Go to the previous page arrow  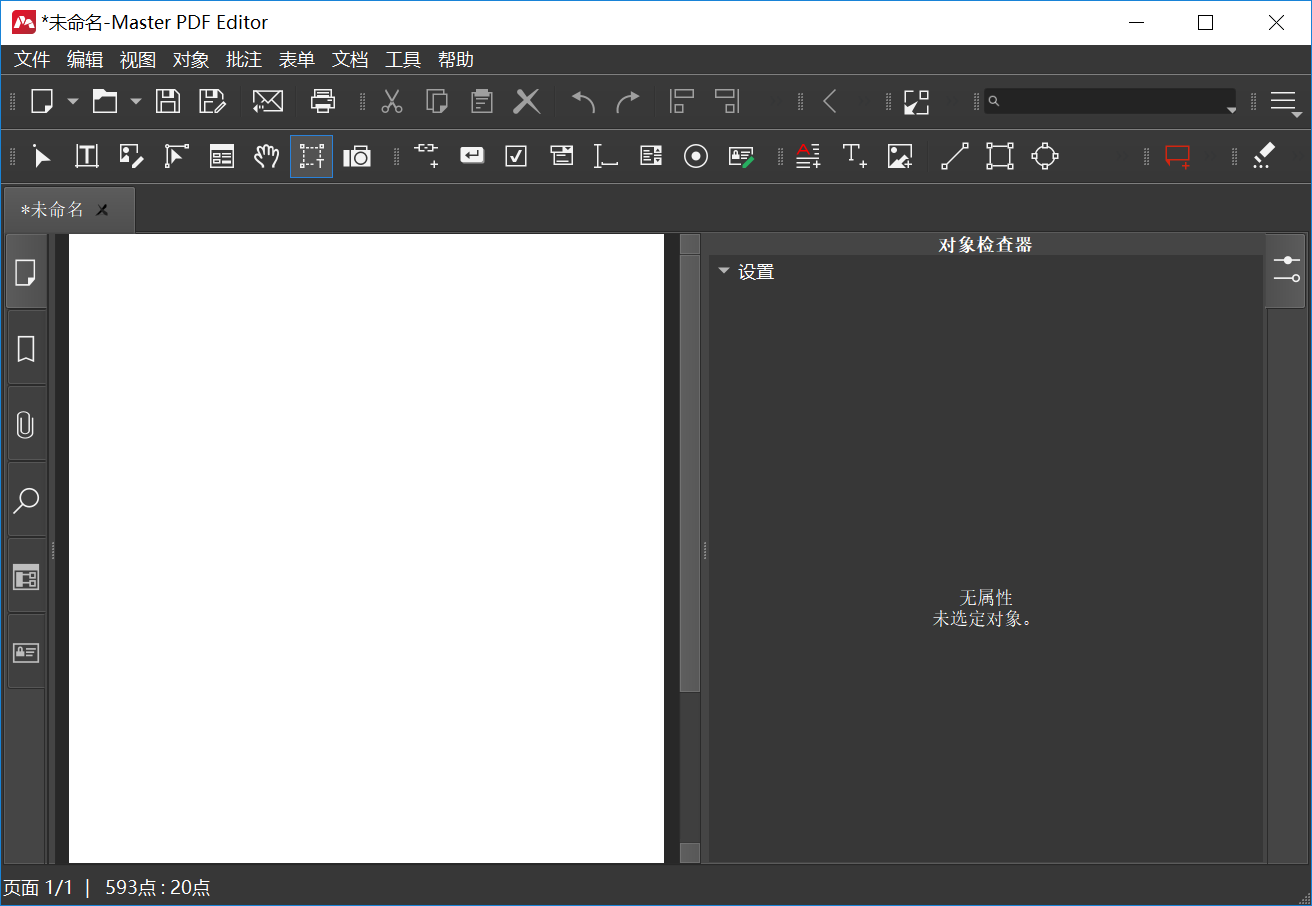tap(830, 101)
